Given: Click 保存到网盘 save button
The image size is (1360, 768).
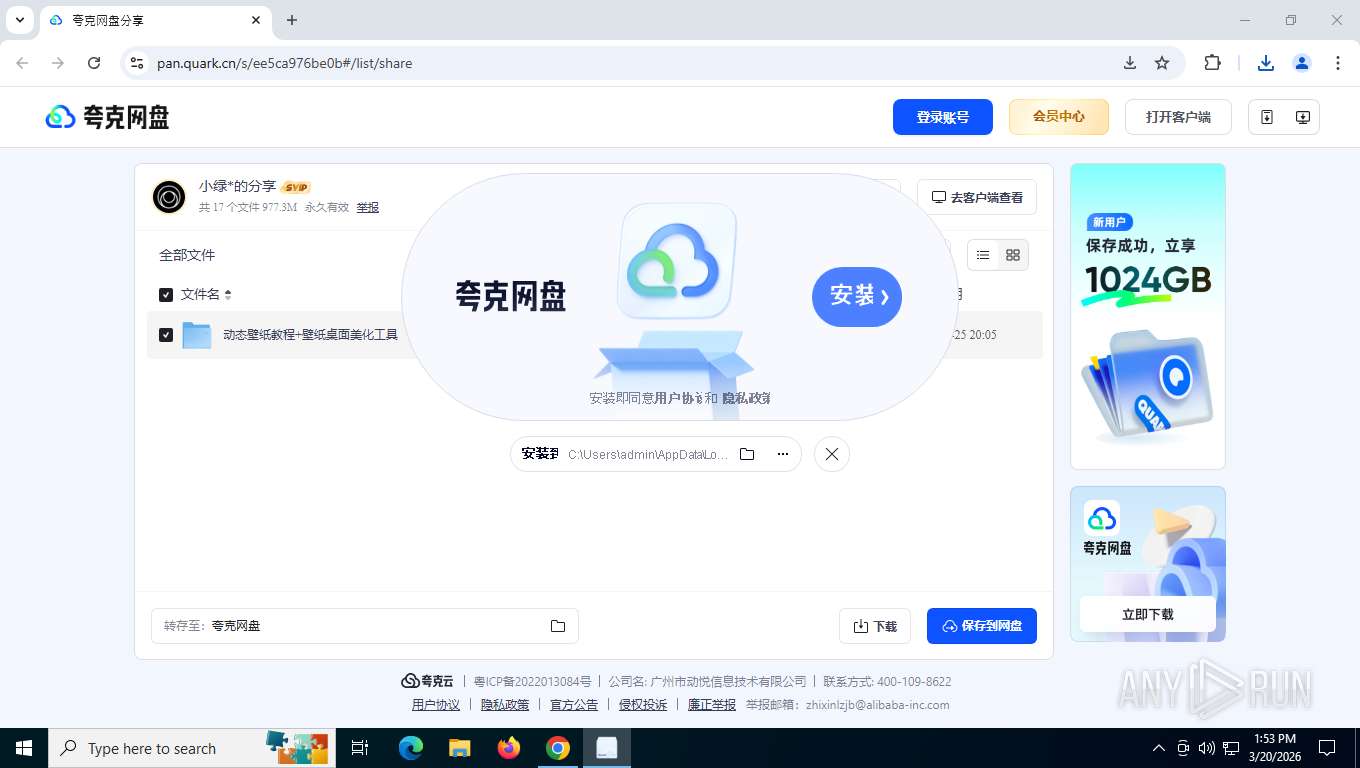Looking at the screenshot, I should click(982, 626).
